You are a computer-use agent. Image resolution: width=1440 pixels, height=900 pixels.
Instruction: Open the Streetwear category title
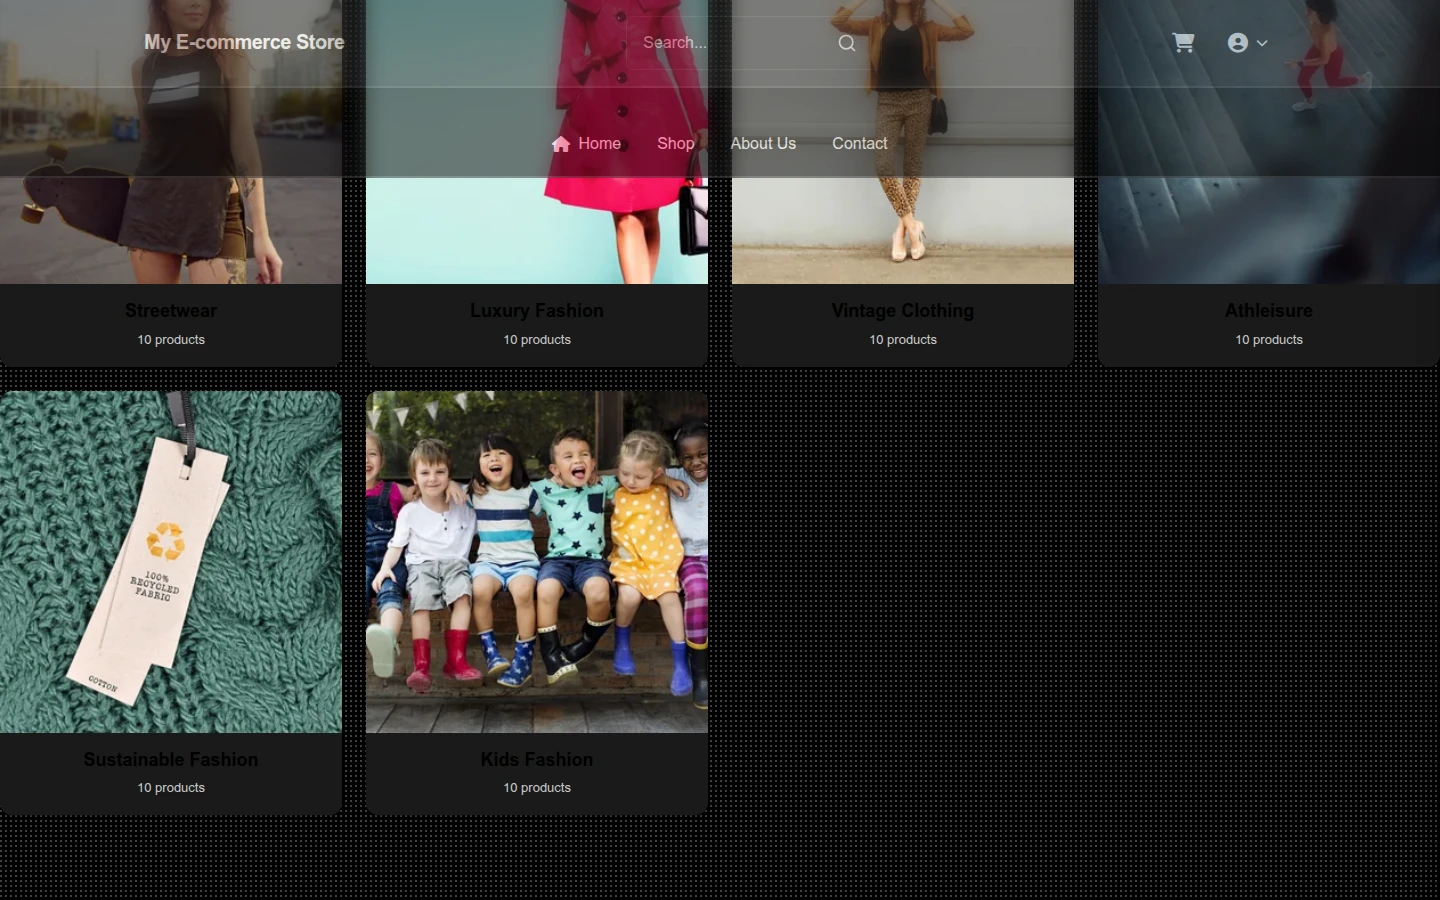click(171, 311)
